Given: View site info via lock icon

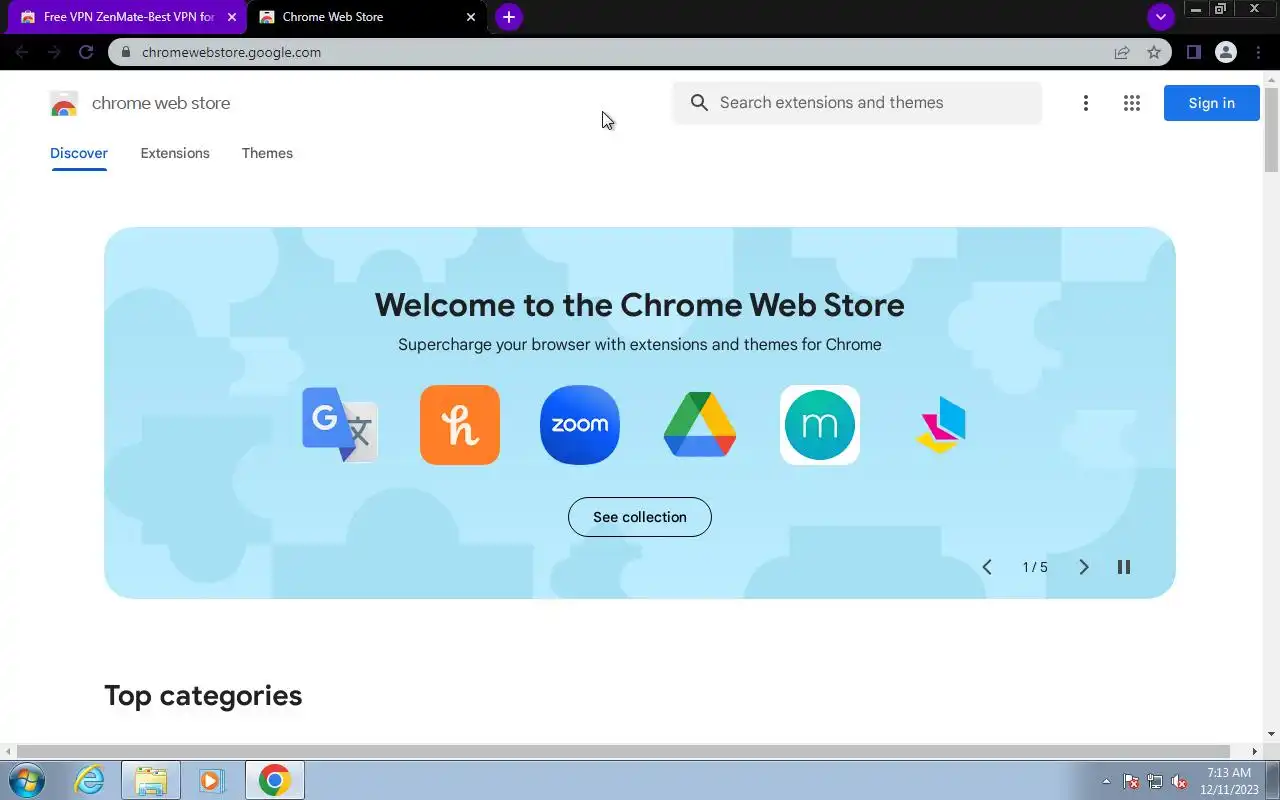Looking at the screenshot, I should click(x=126, y=52).
